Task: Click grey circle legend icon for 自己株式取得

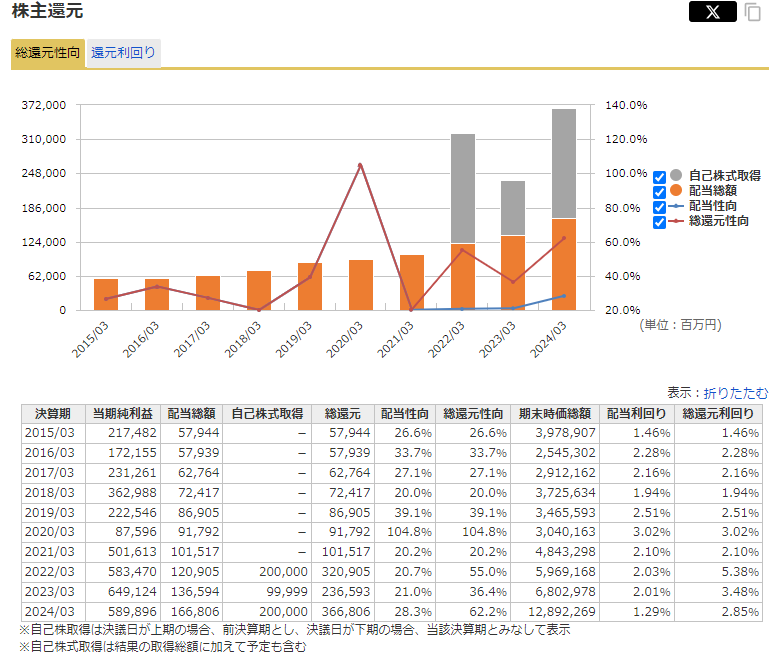Action: [x=676, y=175]
